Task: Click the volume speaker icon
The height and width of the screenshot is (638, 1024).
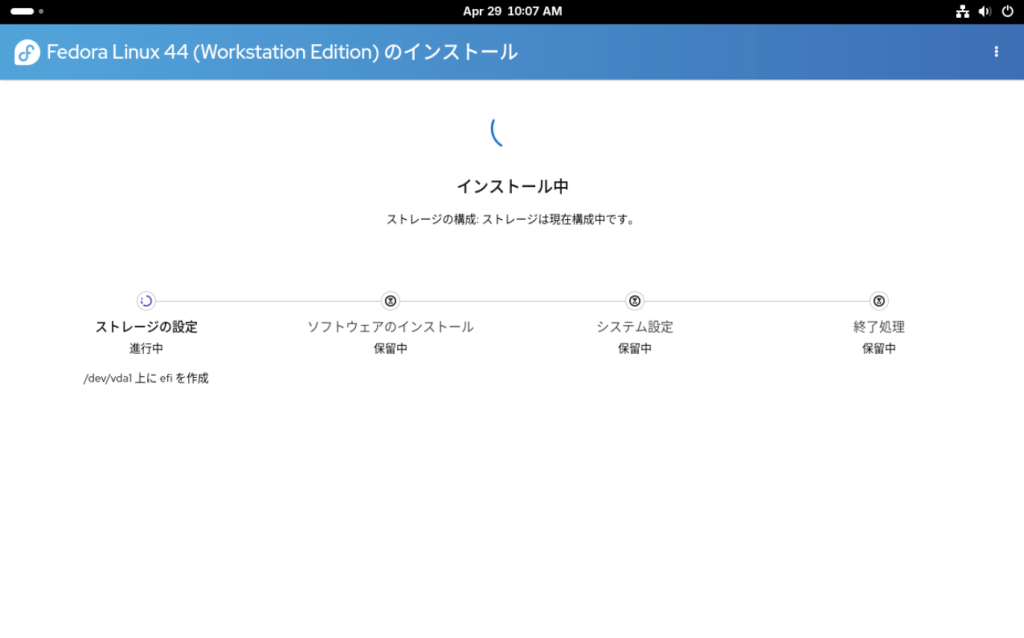Action: point(985,12)
